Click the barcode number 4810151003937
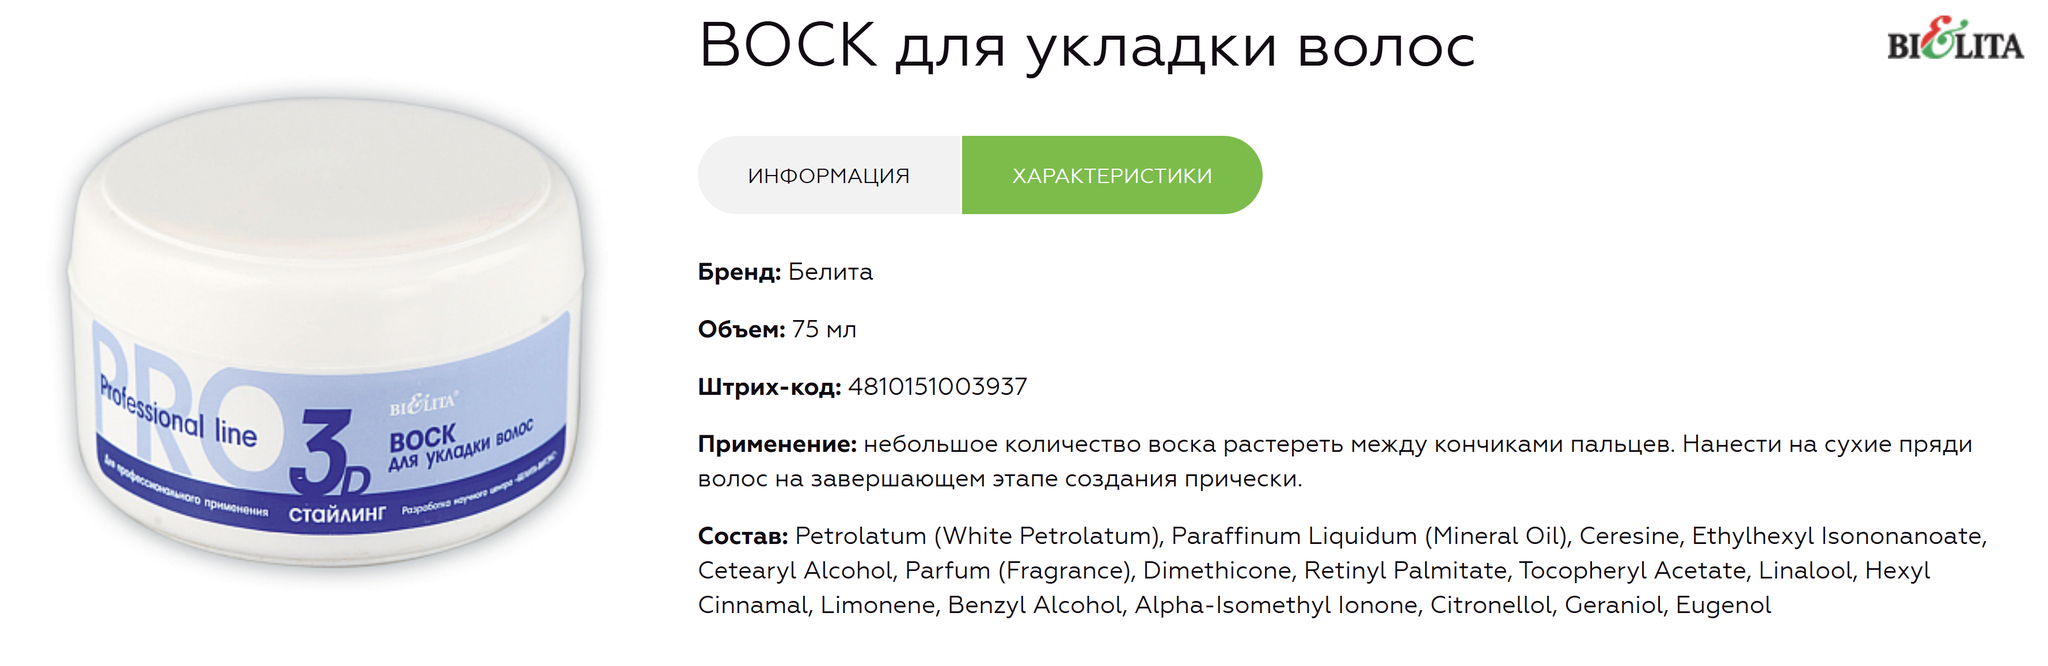2048x666 pixels. pyautogui.click(x=937, y=387)
